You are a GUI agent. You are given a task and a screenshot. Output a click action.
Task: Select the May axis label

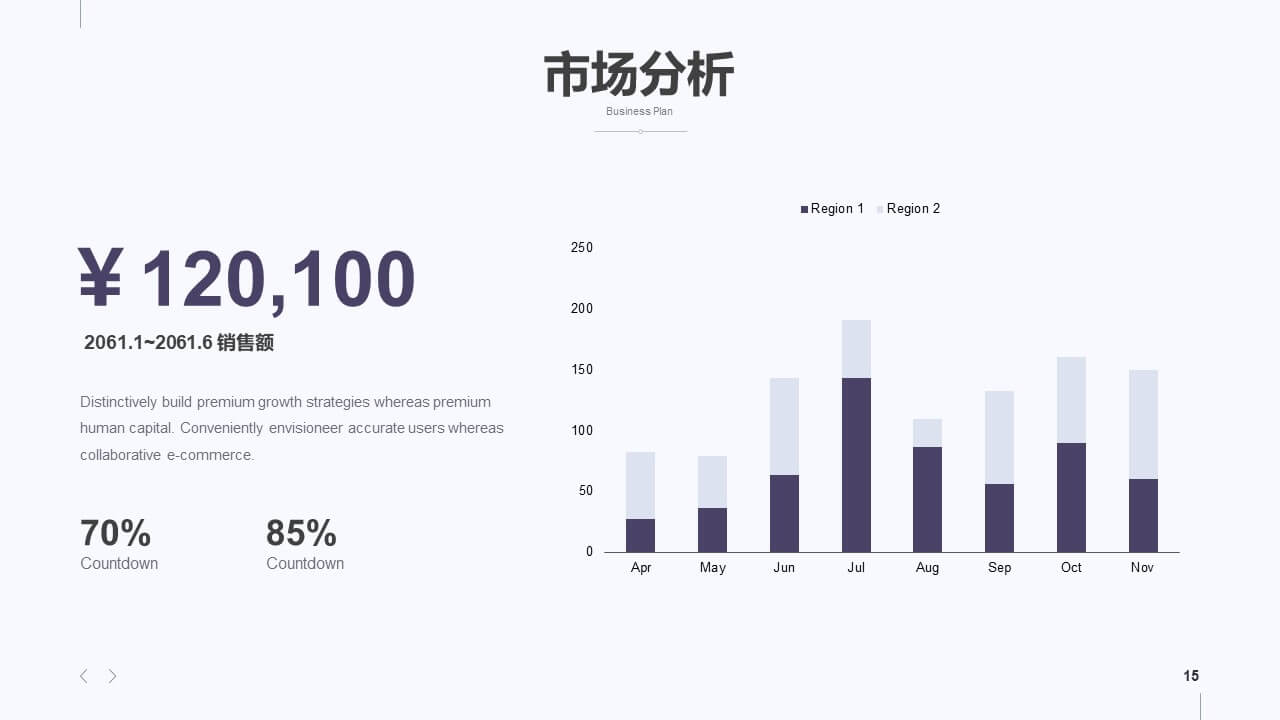coord(713,568)
